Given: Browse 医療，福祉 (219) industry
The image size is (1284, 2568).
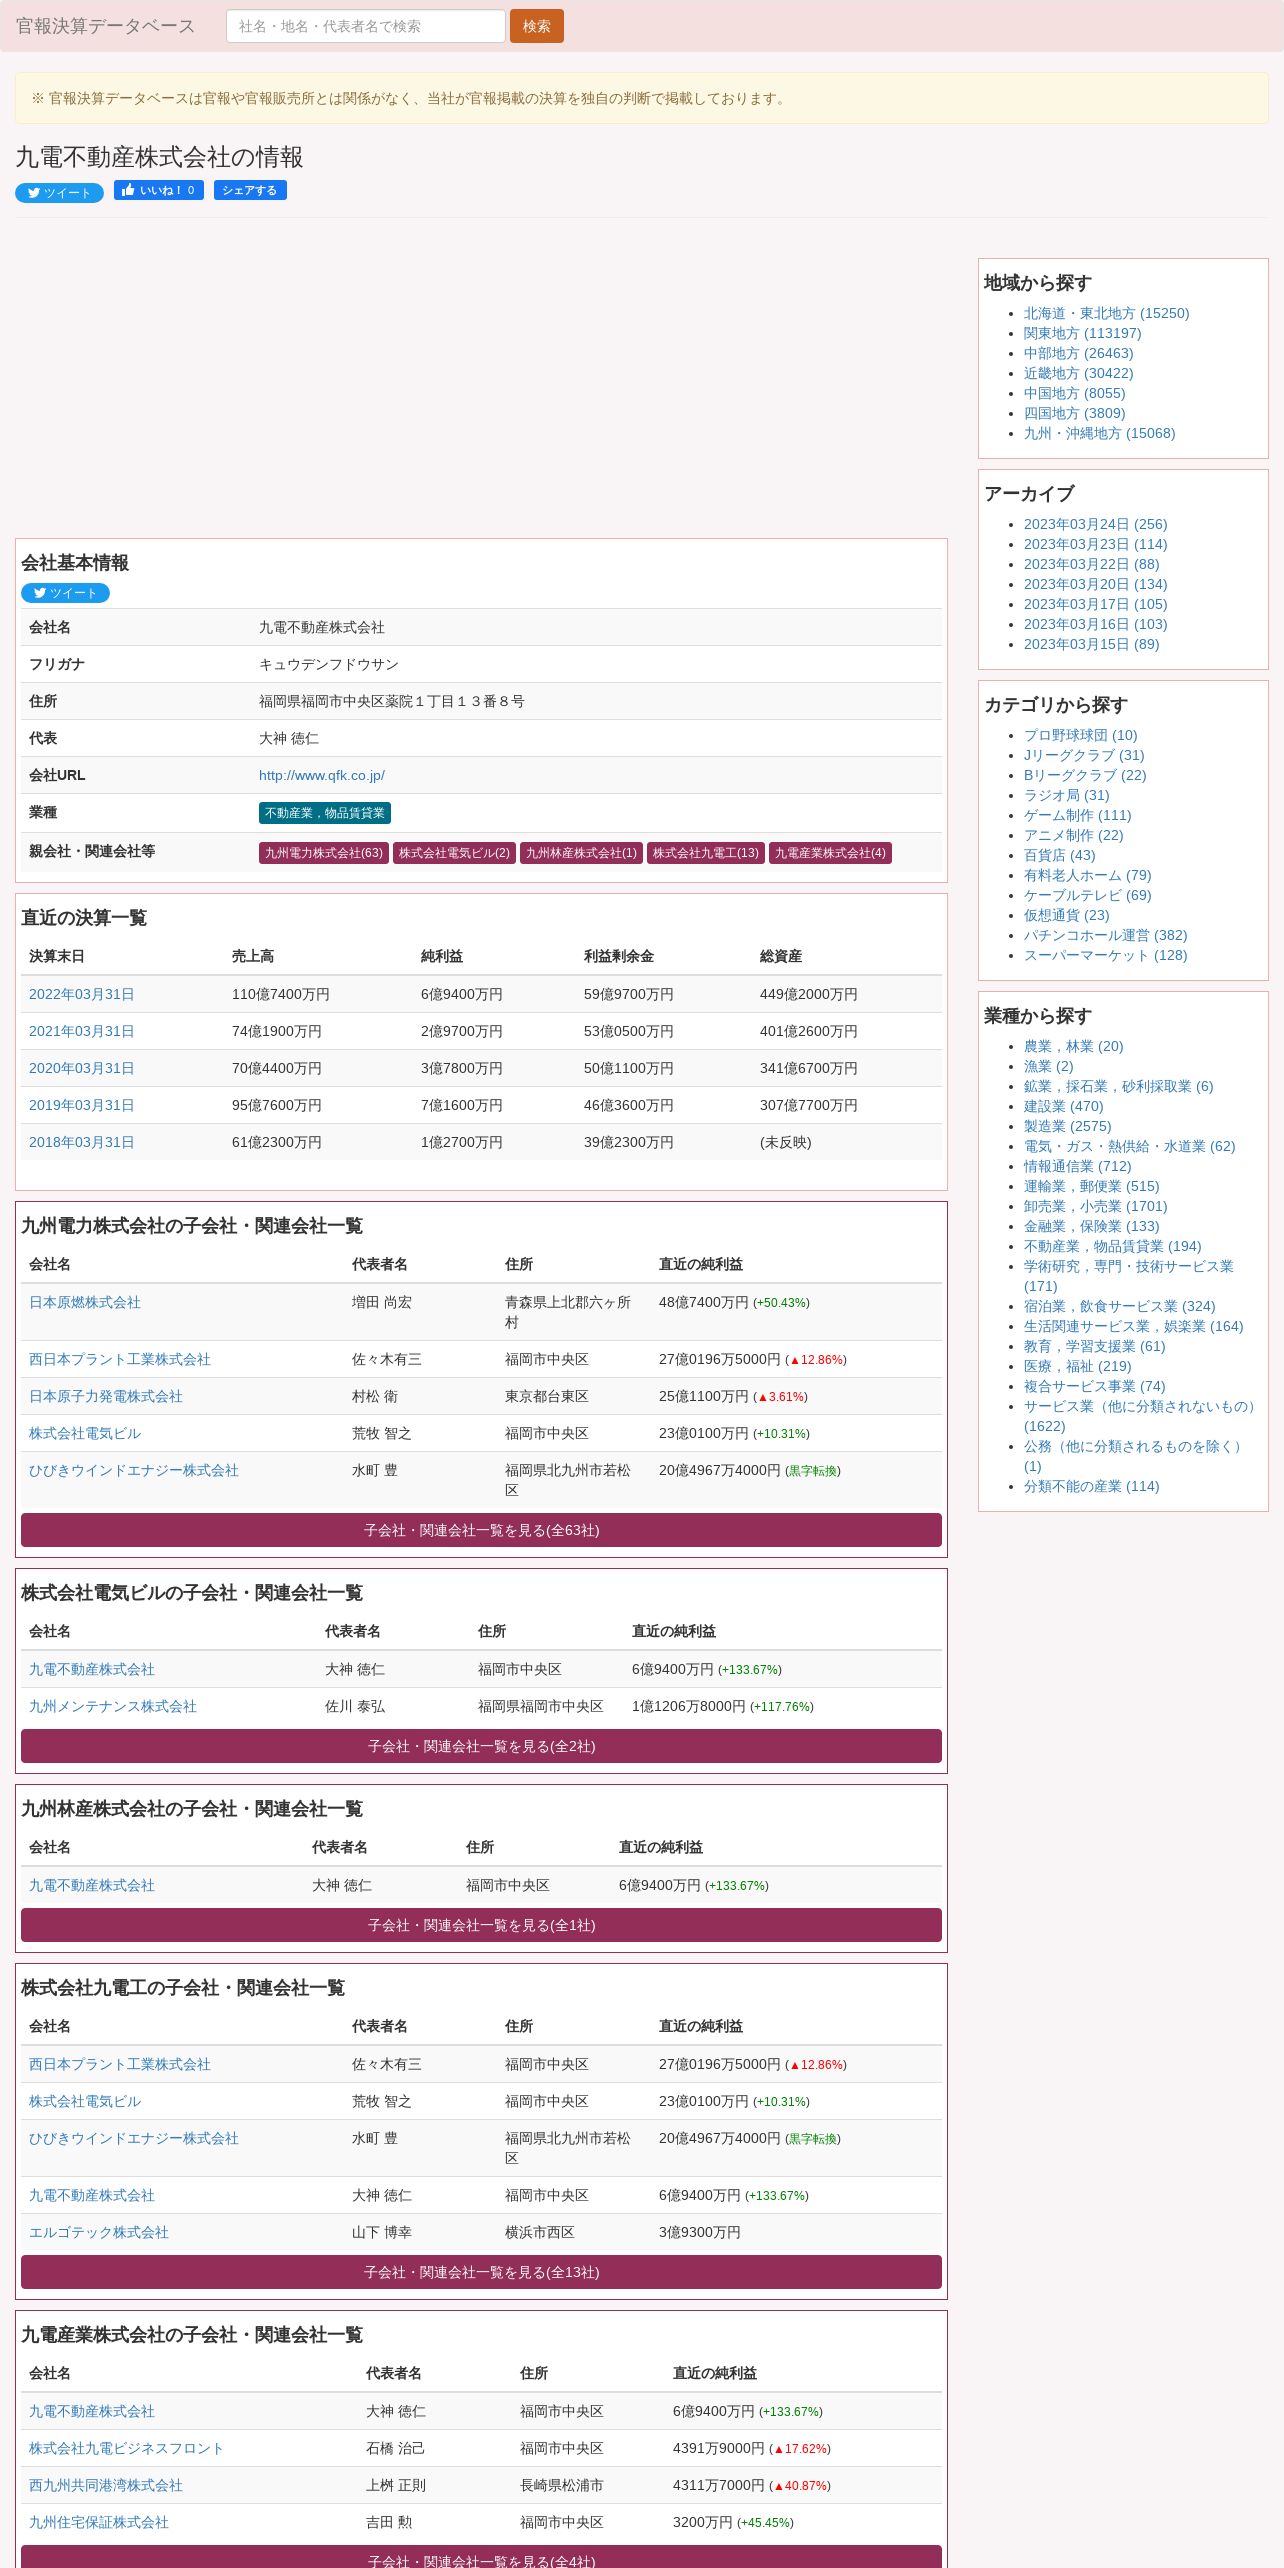Looking at the screenshot, I should (x=1077, y=1366).
